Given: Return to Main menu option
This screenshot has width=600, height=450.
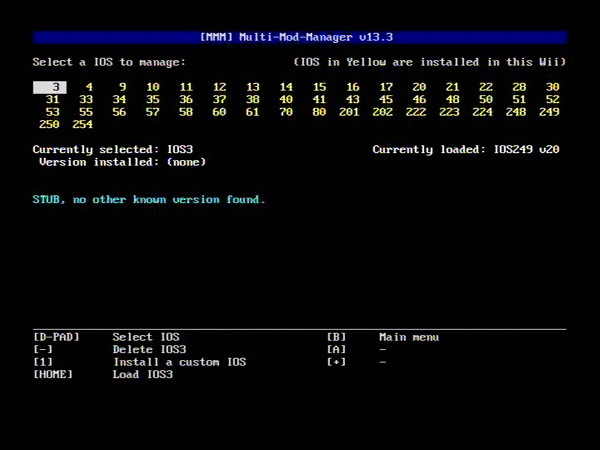Looking at the screenshot, I should pyautogui.click(x=409, y=337).
